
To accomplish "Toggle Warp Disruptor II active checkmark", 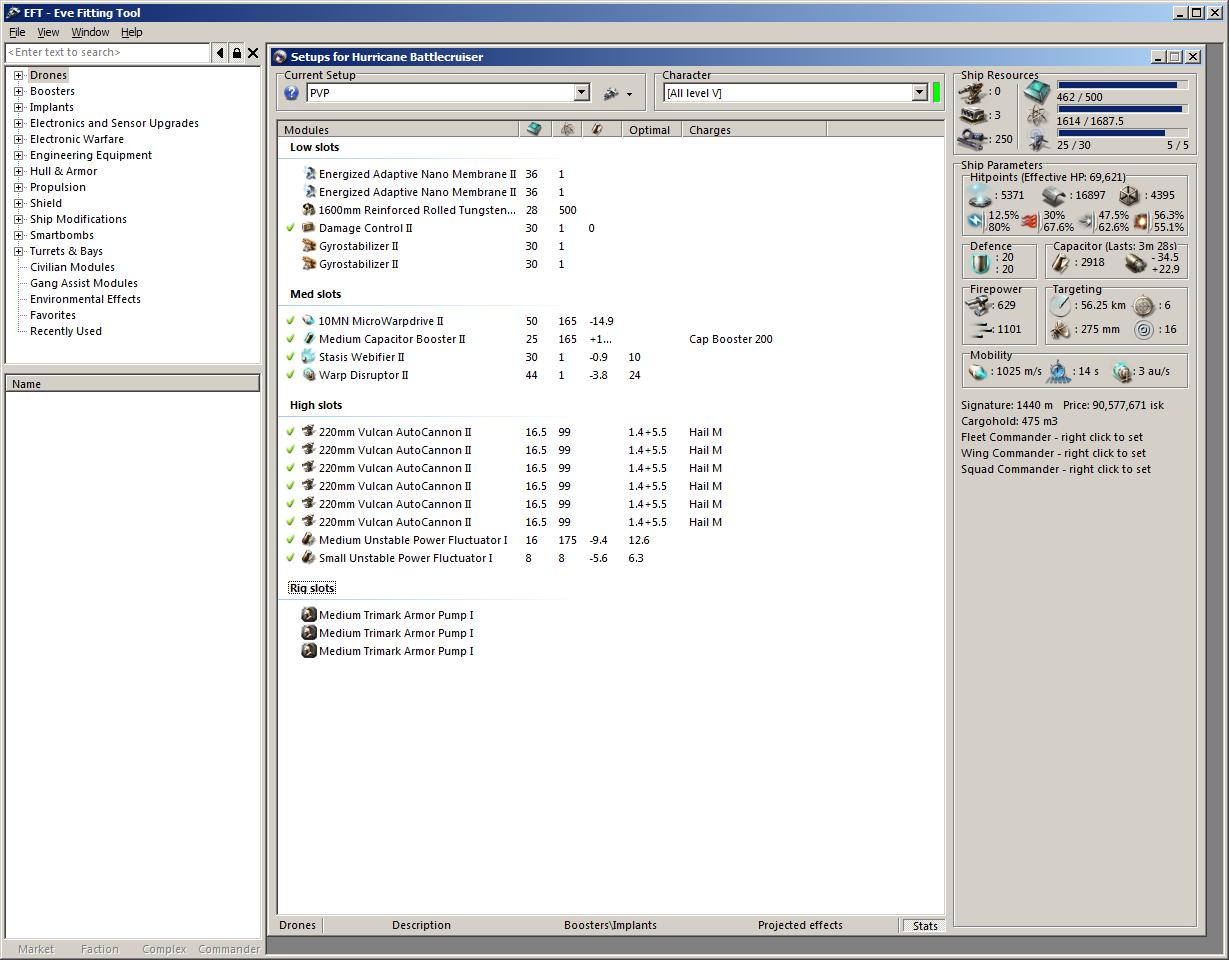I will [290, 375].
